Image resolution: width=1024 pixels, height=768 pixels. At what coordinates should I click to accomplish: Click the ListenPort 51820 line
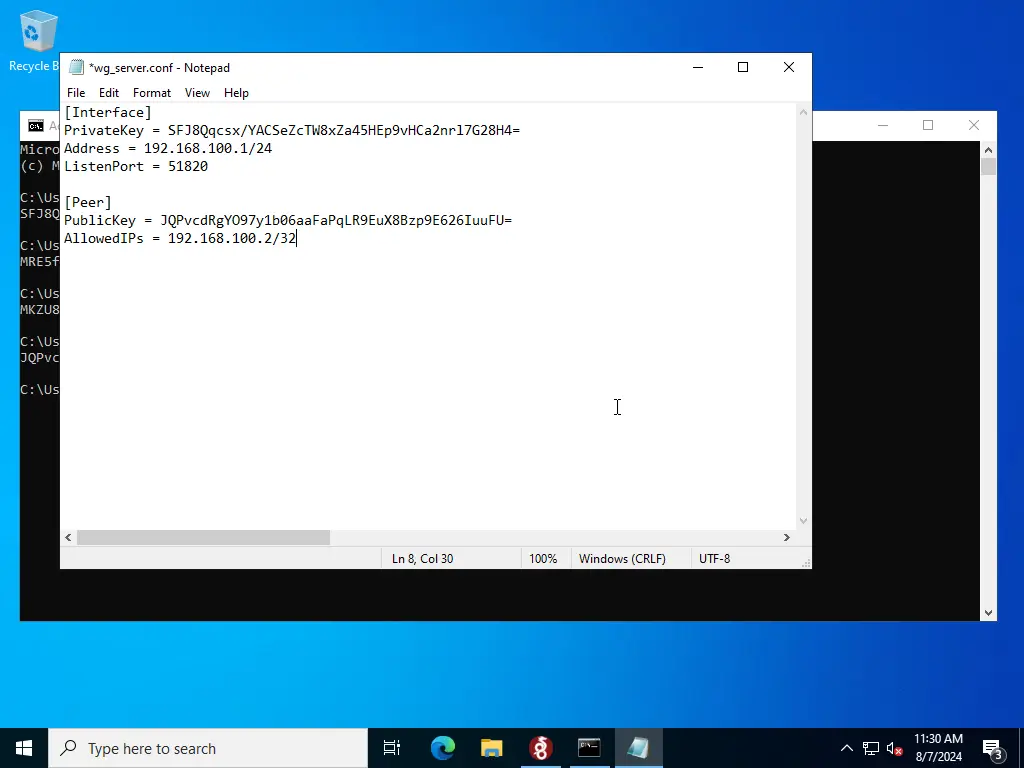click(x=136, y=167)
